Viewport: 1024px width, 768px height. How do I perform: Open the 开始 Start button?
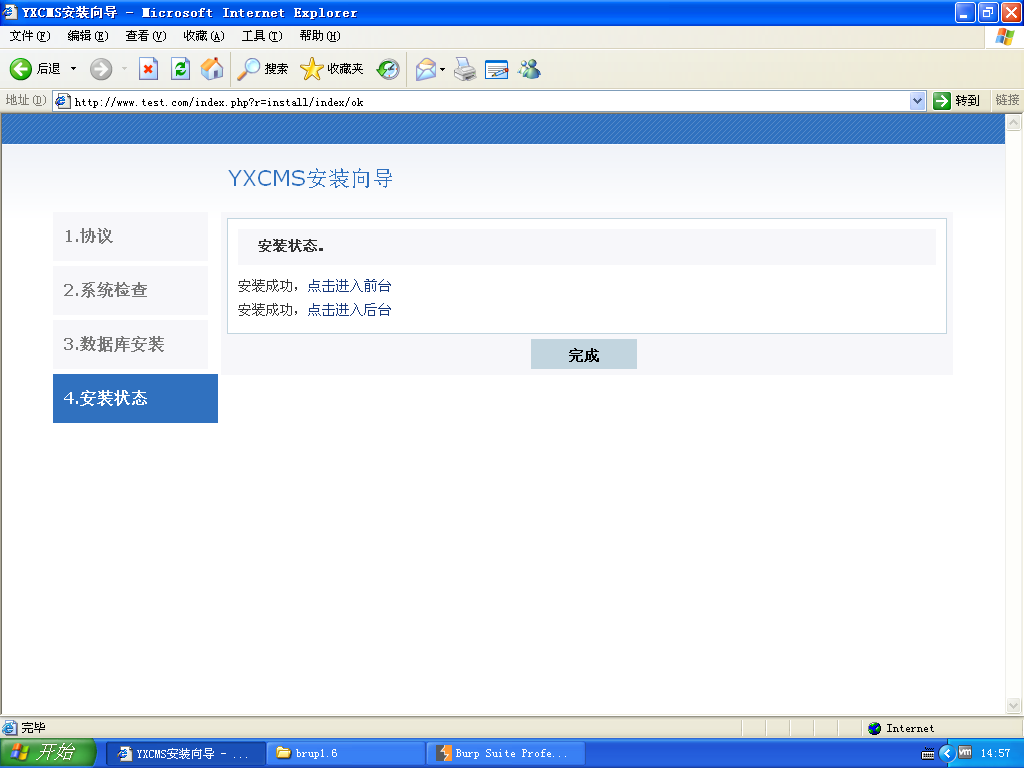point(48,753)
